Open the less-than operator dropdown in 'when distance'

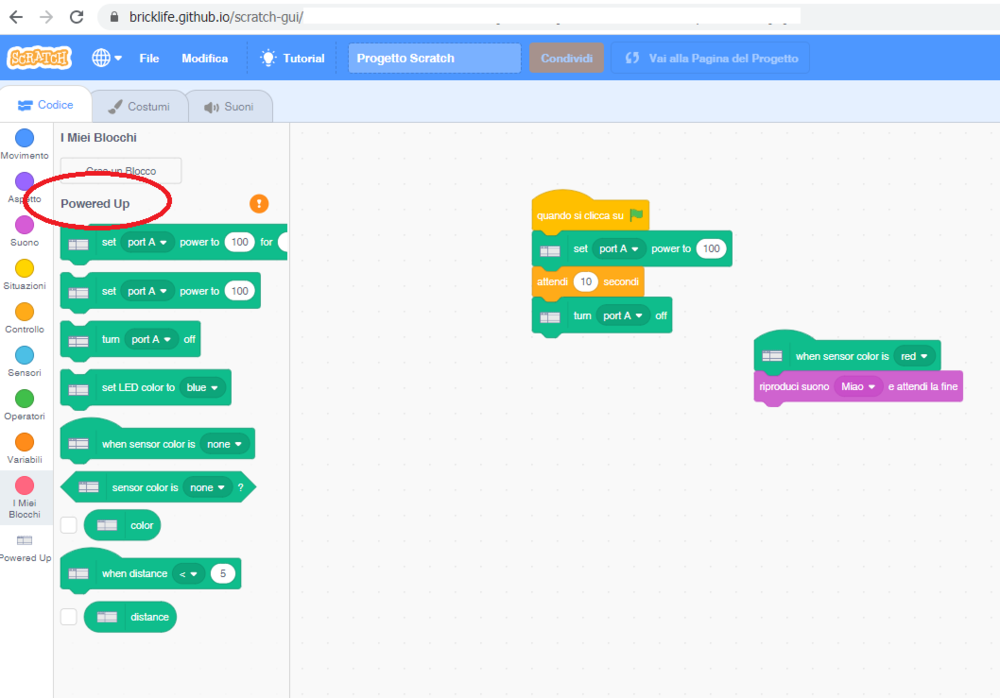(x=188, y=574)
